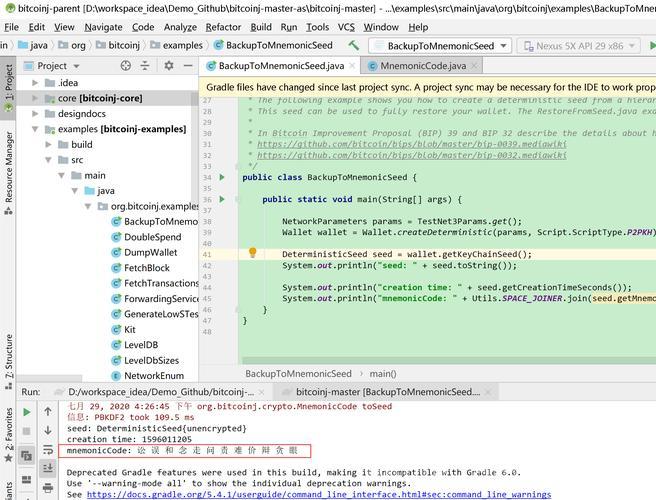656x500 pixels.
Task: Click up arrow in Run console toolbar
Action: click(48, 412)
